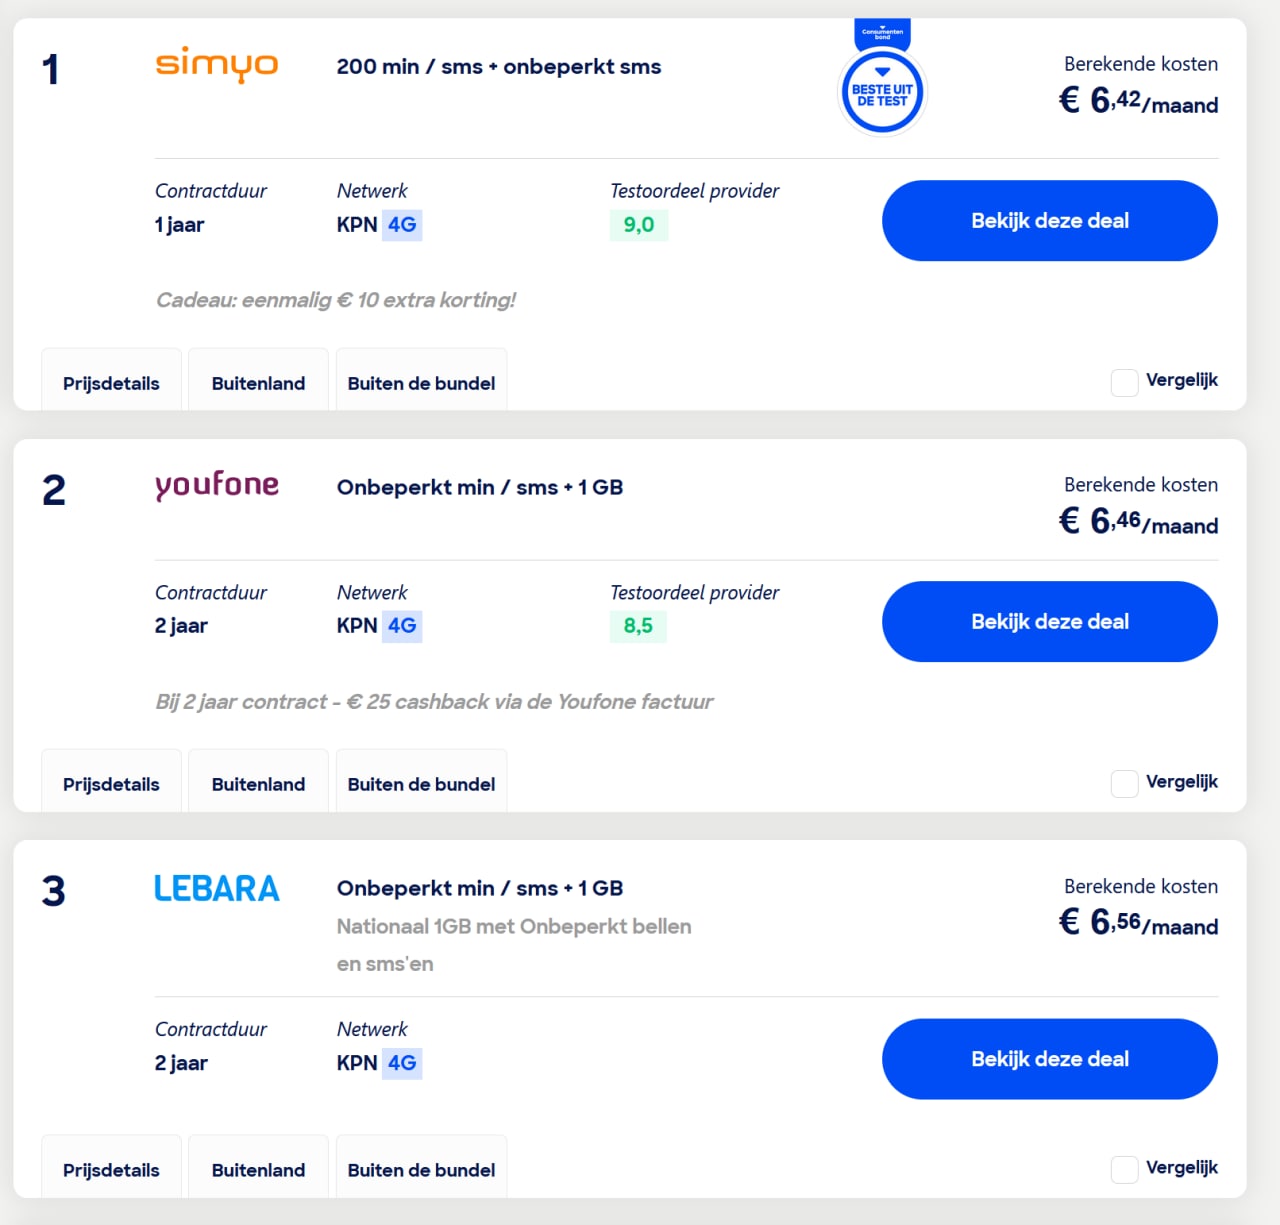Click the Beste uit de Test badge
This screenshot has height=1225, width=1280.
tap(882, 92)
